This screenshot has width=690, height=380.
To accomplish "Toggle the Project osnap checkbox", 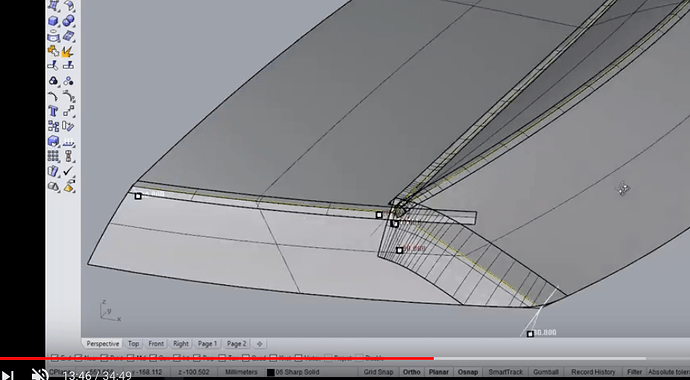I will (x=329, y=358).
